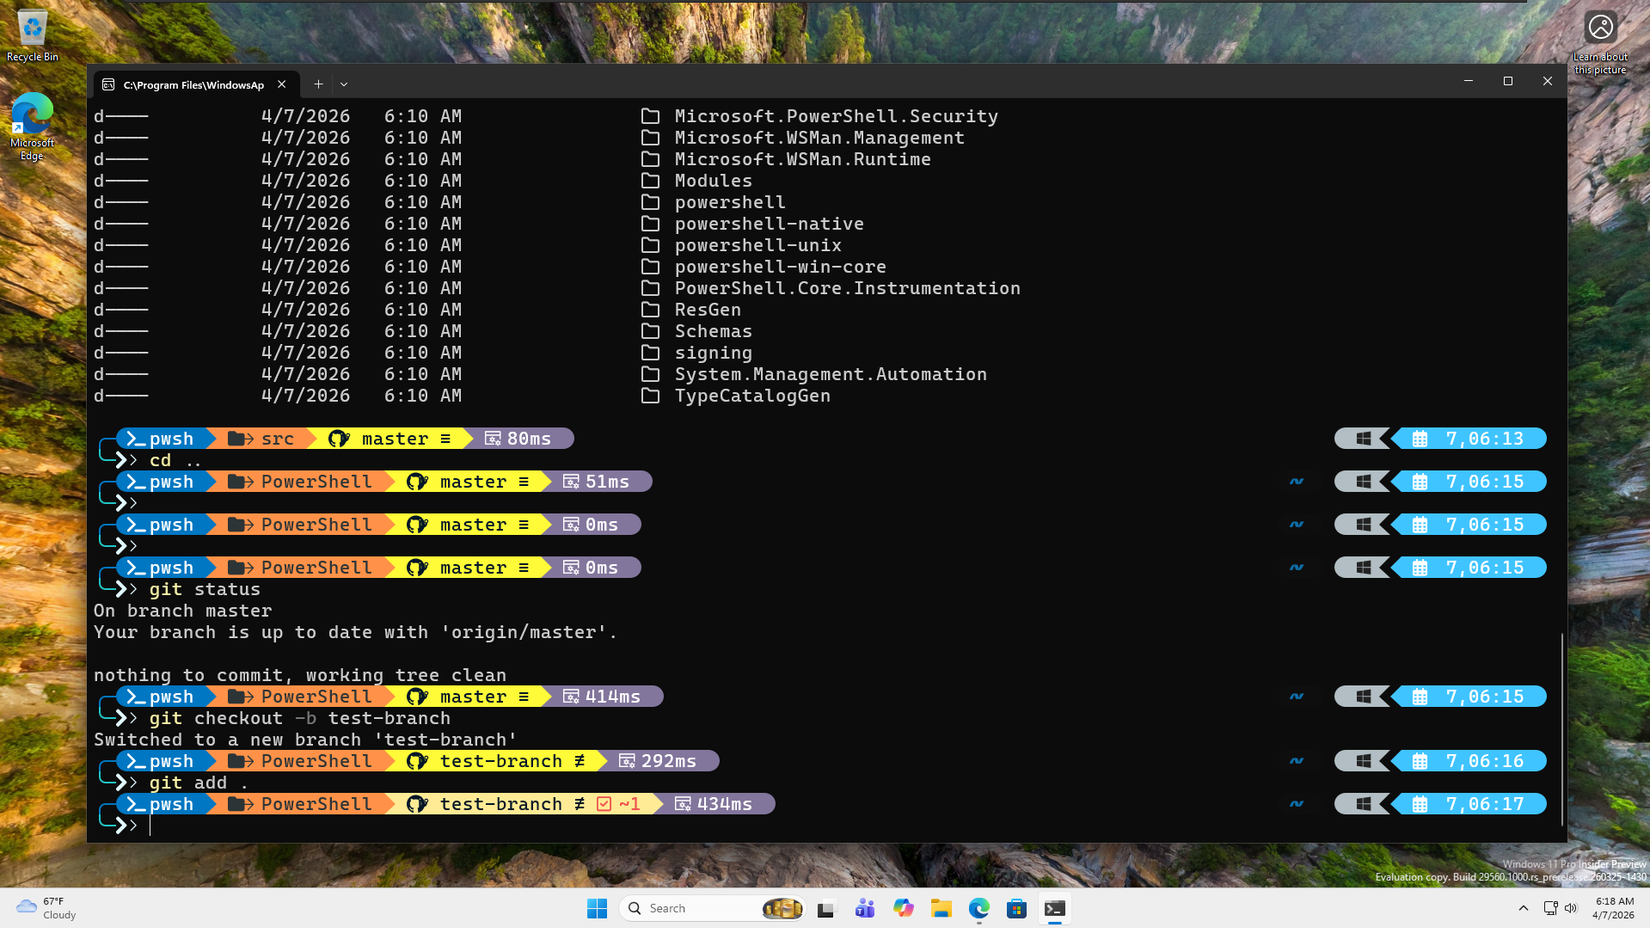
Task: Open Microsoft Edge from the taskbar
Action: tap(979, 908)
